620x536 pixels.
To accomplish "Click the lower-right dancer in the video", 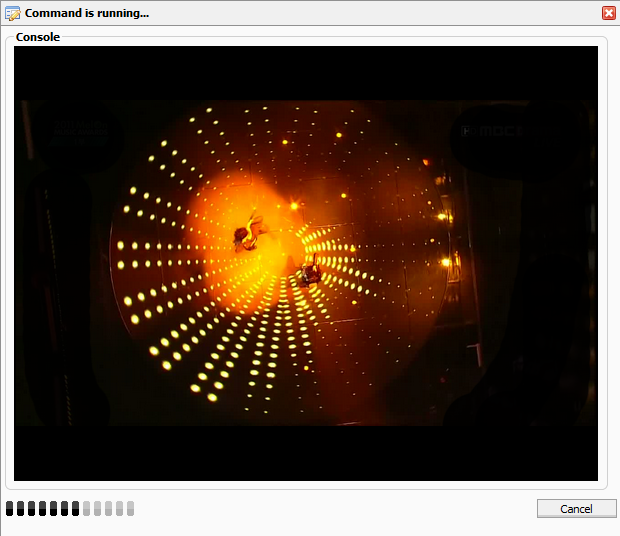I will point(309,271).
